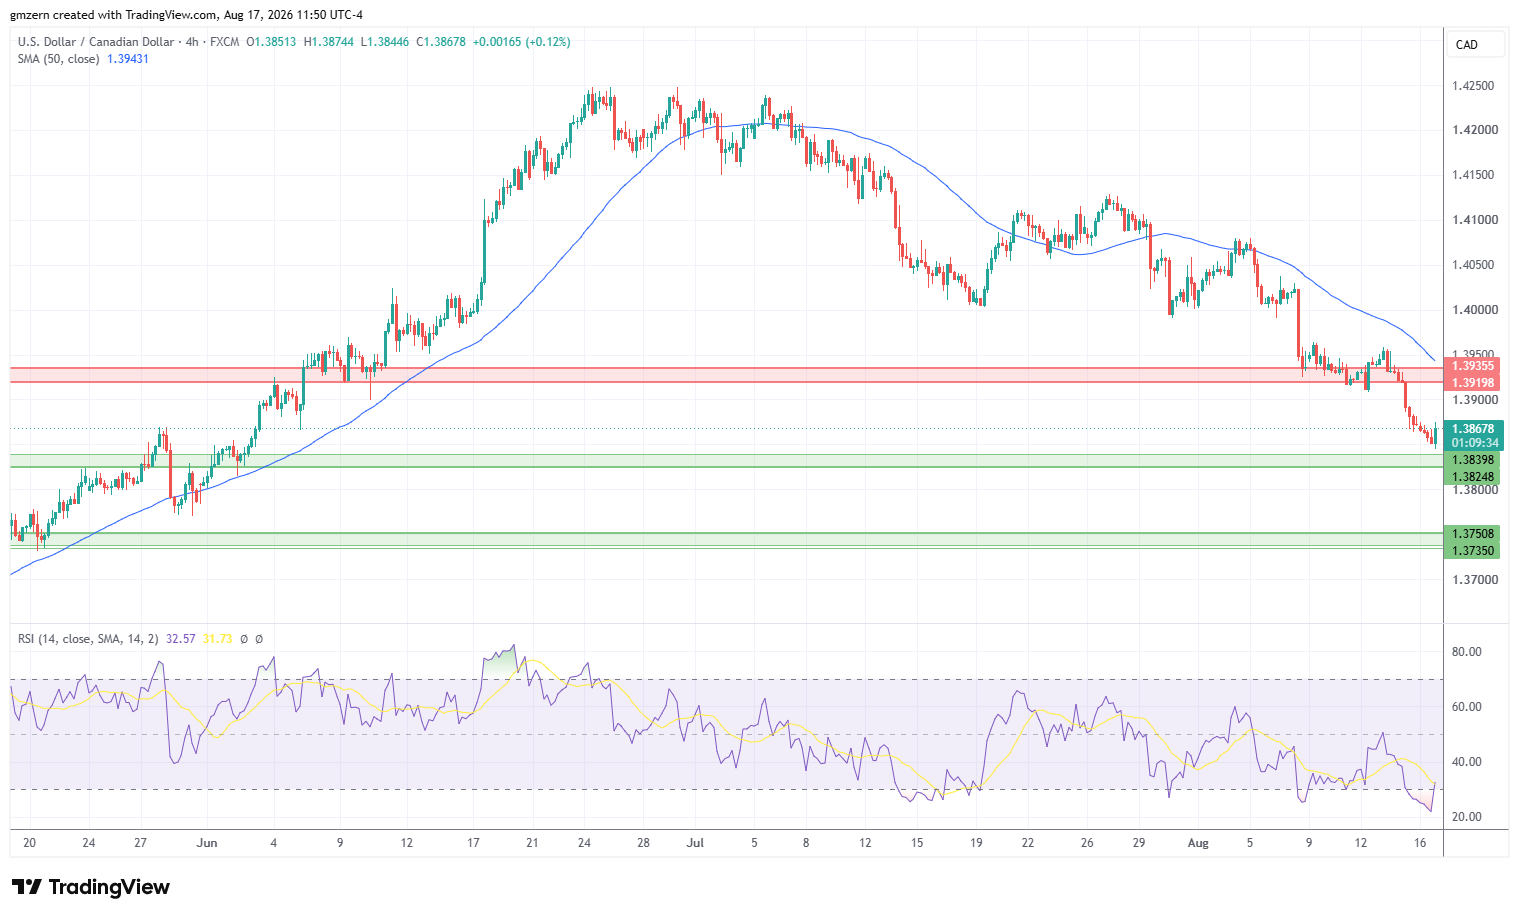The width and height of the screenshot is (1519, 917).
Task: Click the SMA (50, close) indicator legend
Action: [58, 59]
